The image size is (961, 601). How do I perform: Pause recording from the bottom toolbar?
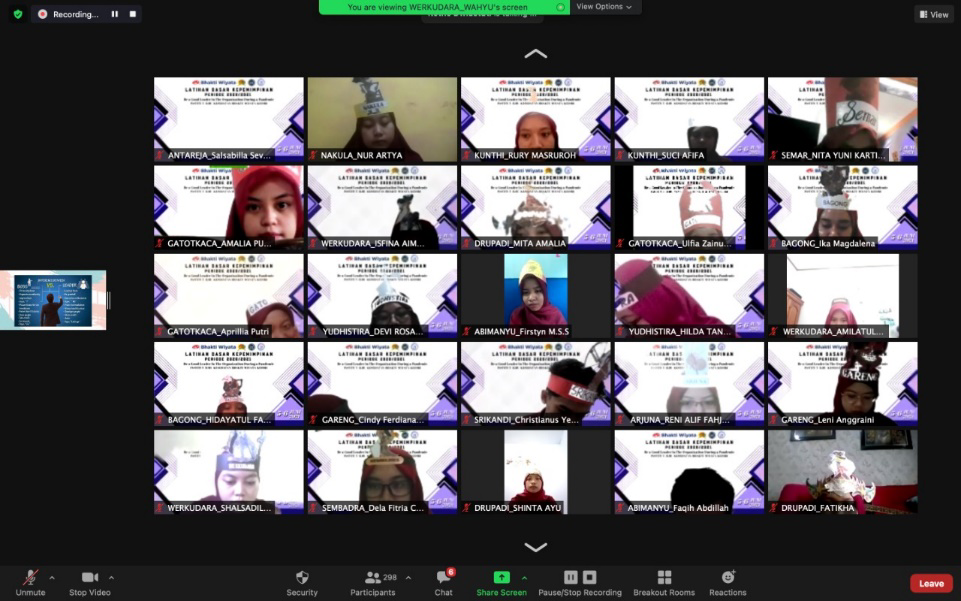pos(570,578)
